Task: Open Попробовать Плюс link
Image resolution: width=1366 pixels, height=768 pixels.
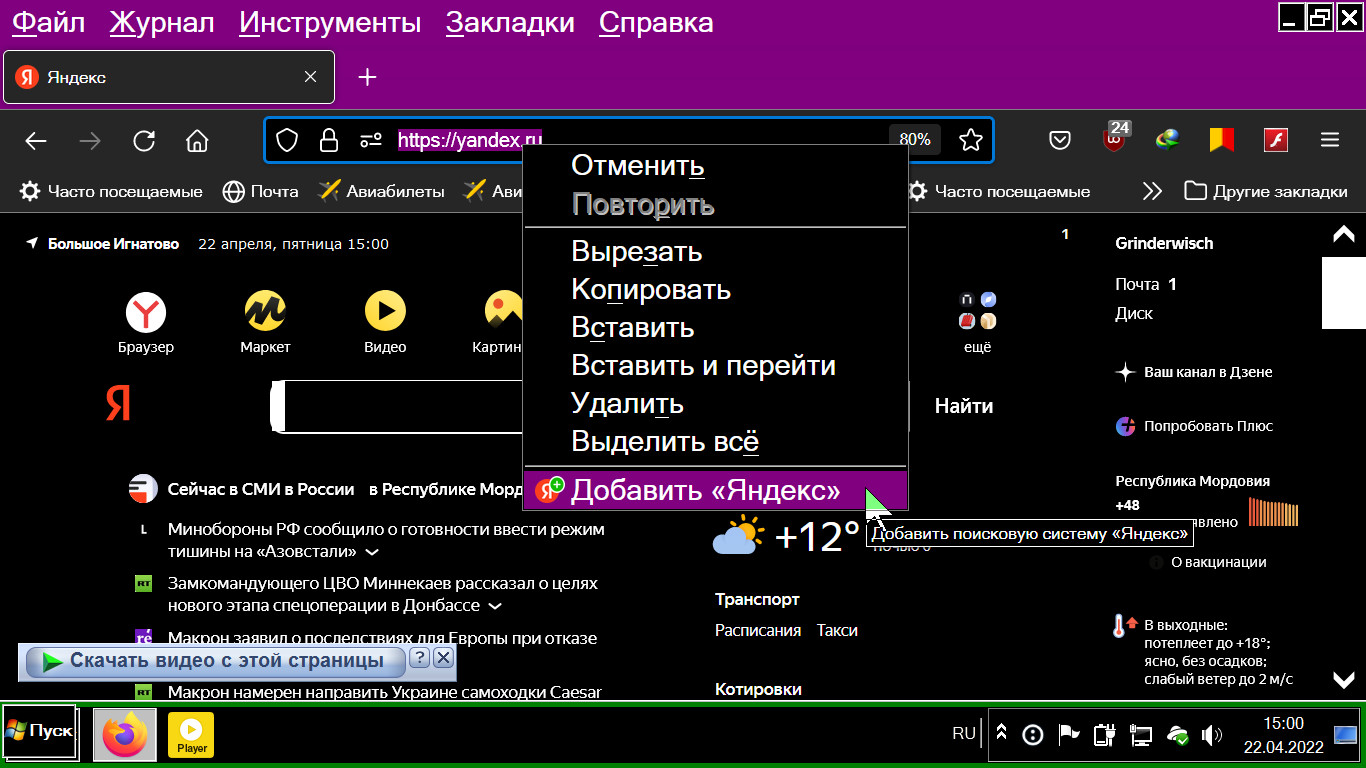Action: (x=1194, y=426)
